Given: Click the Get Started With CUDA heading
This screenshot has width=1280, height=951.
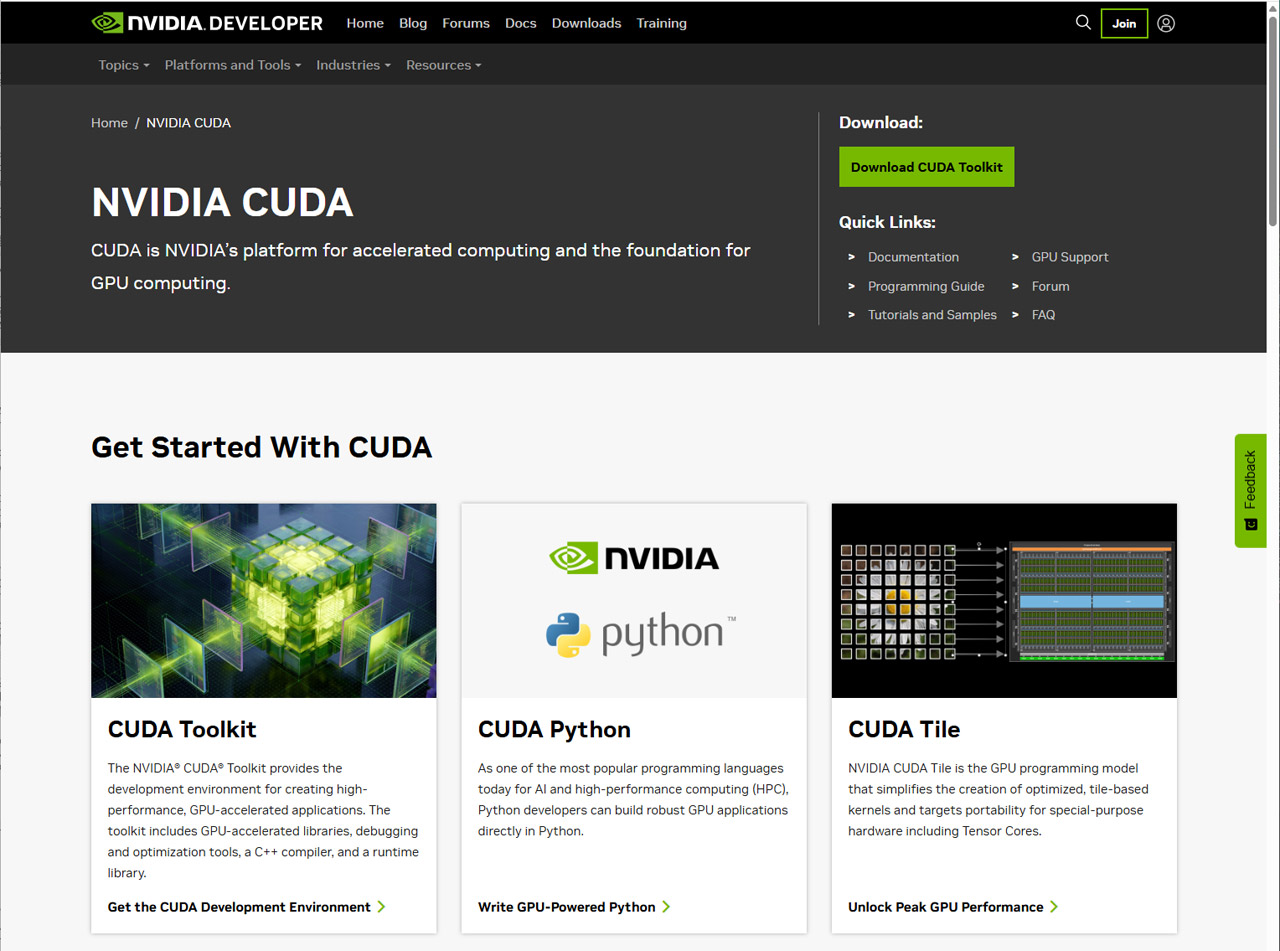Looking at the screenshot, I should coord(262,447).
